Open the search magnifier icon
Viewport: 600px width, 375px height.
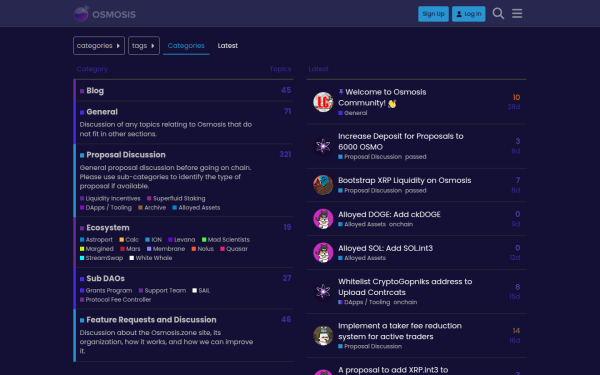tap(498, 14)
